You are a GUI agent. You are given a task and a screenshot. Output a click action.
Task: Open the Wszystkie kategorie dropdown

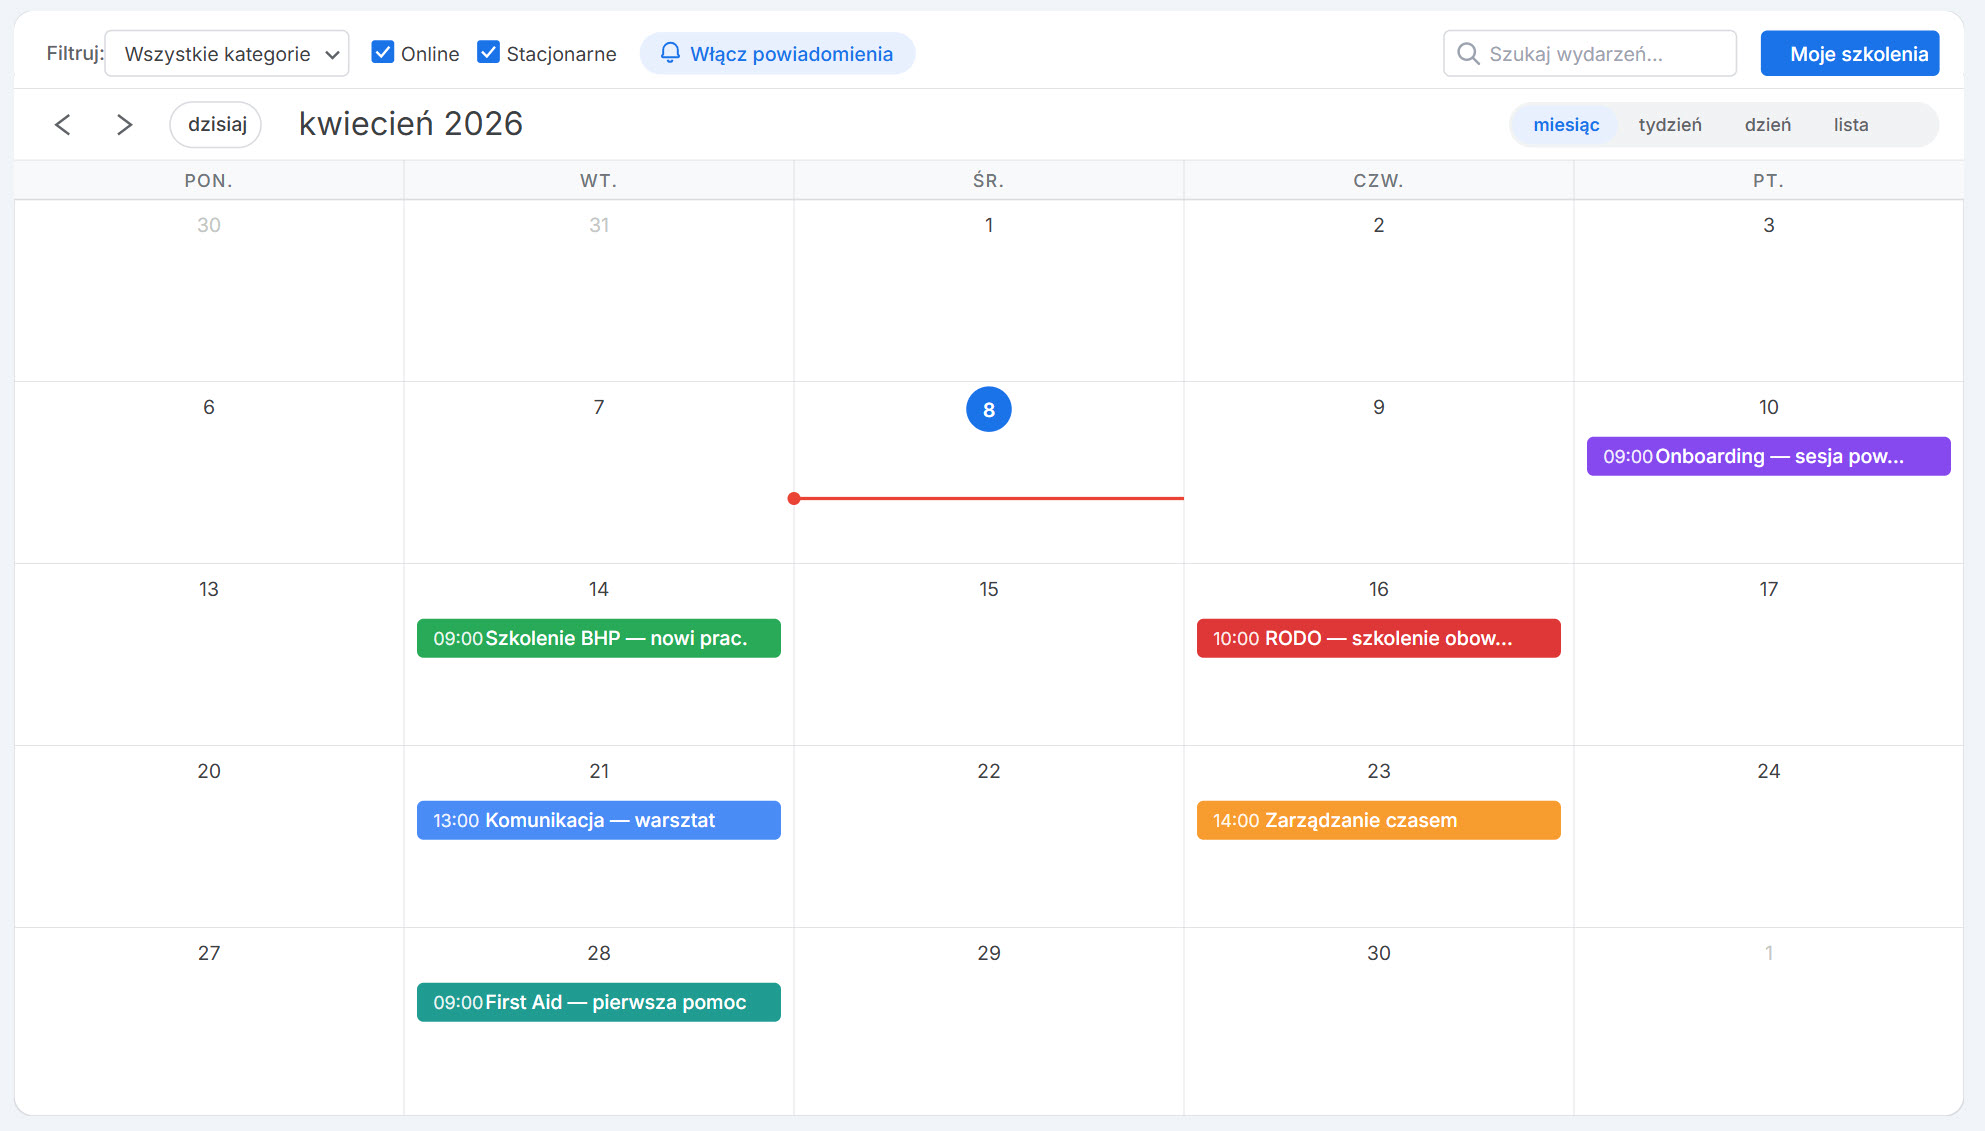pos(227,54)
